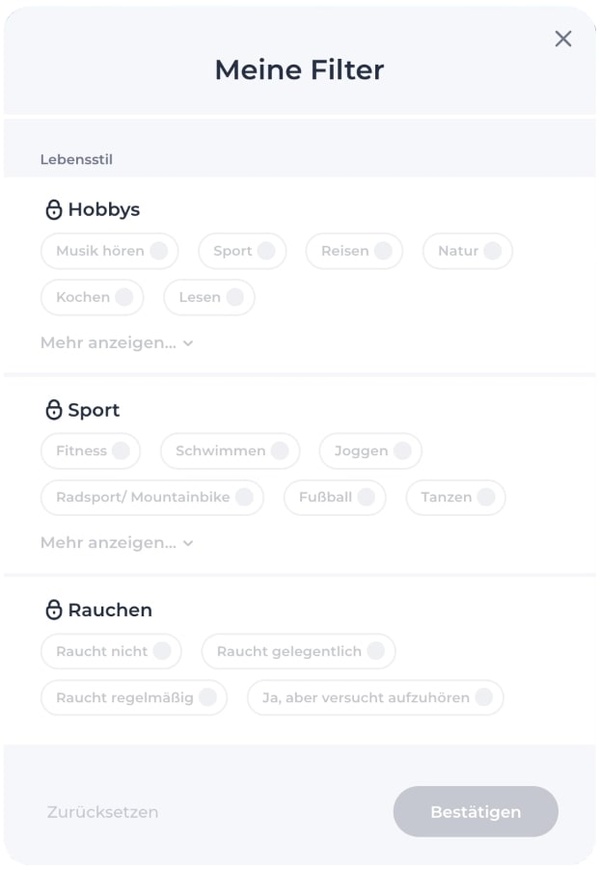This screenshot has width=600, height=870.
Task: Toggle the Schwimmen sport filter
Action: tap(229, 451)
